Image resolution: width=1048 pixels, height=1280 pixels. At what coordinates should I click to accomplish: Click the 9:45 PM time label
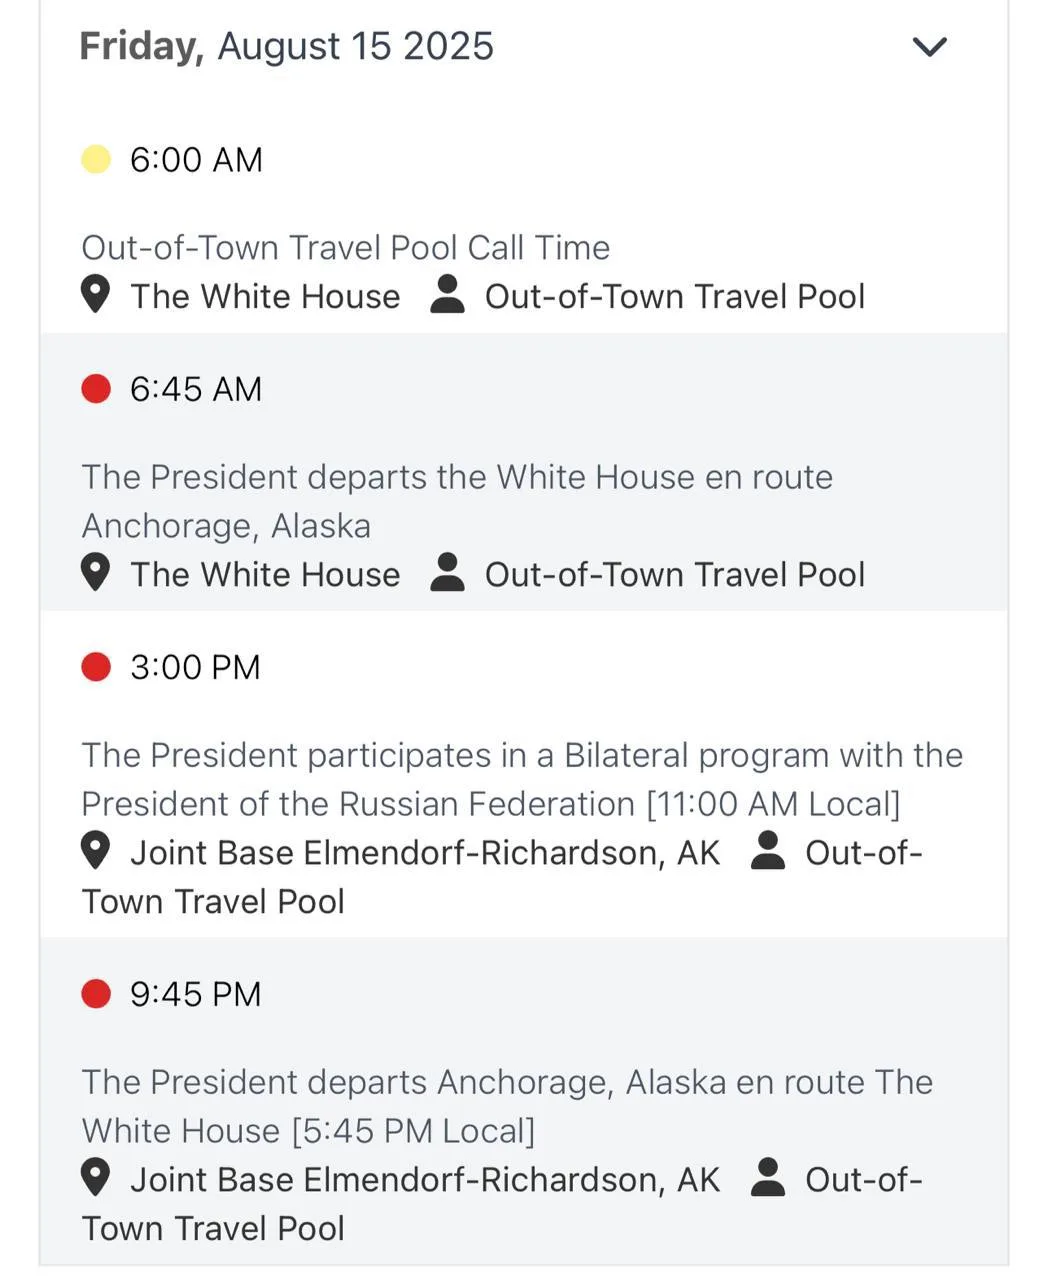click(195, 994)
